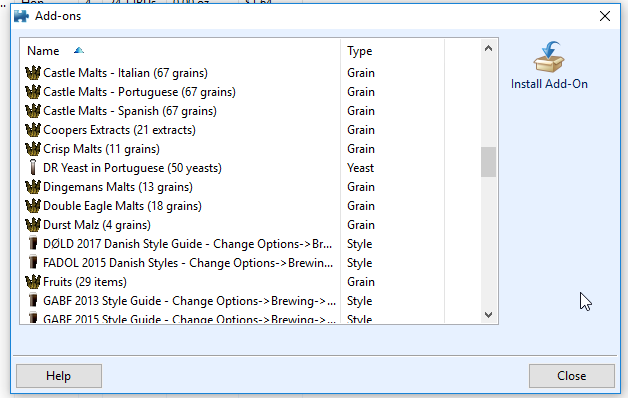Screen dimensions: 628x398
Task: Select DR Yeast in Portuguese (50 yeasts)
Action: tap(132, 168)
